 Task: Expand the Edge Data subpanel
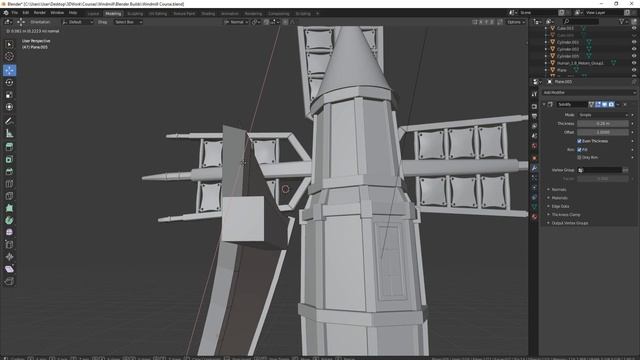[560, 206]
